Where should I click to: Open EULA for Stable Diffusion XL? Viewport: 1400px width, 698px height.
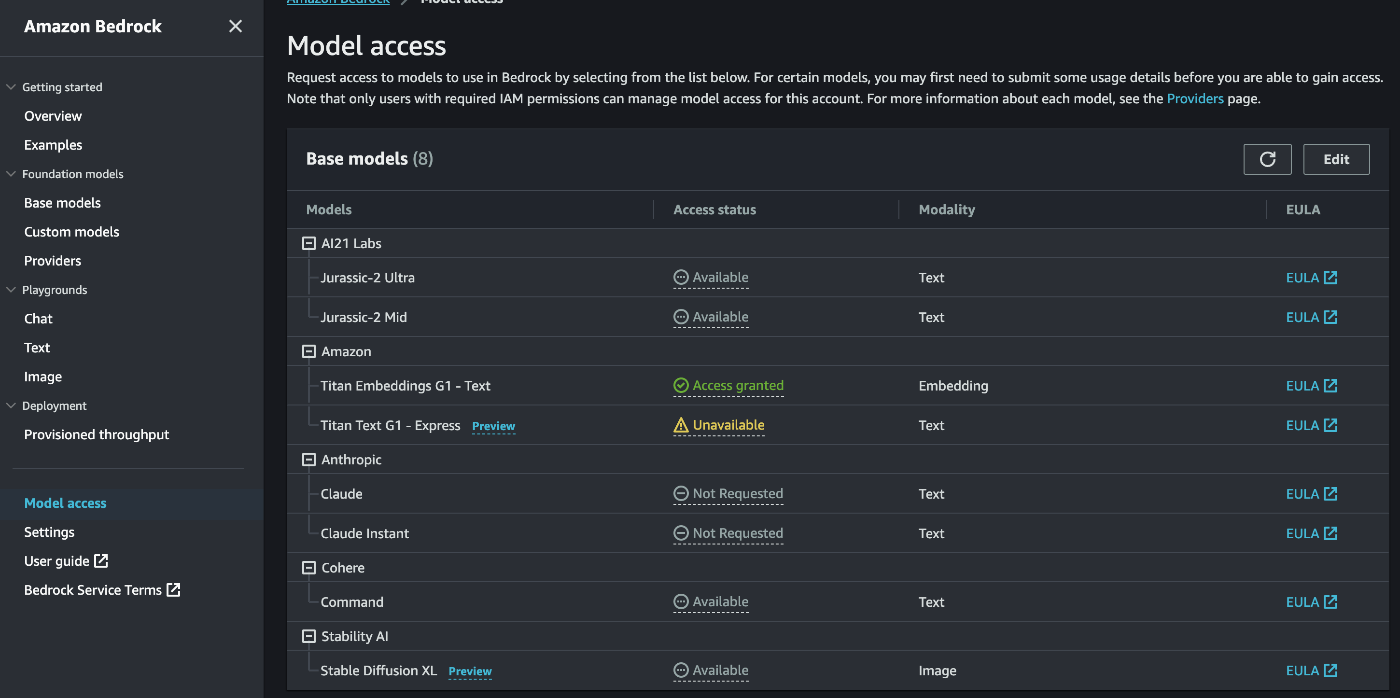point(1311,671)
